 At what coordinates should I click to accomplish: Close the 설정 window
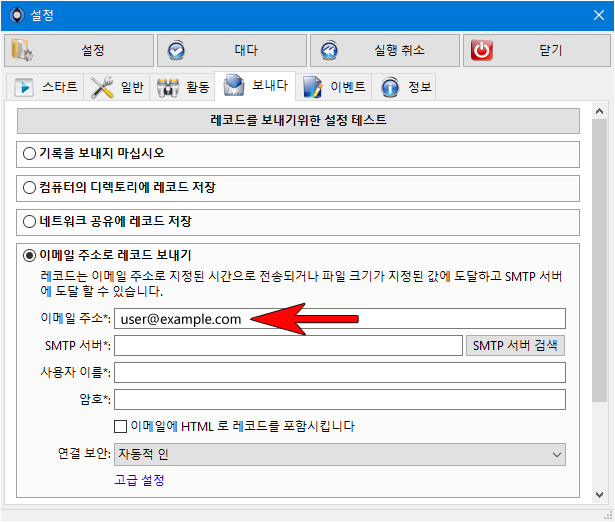(x=599, y=15)
